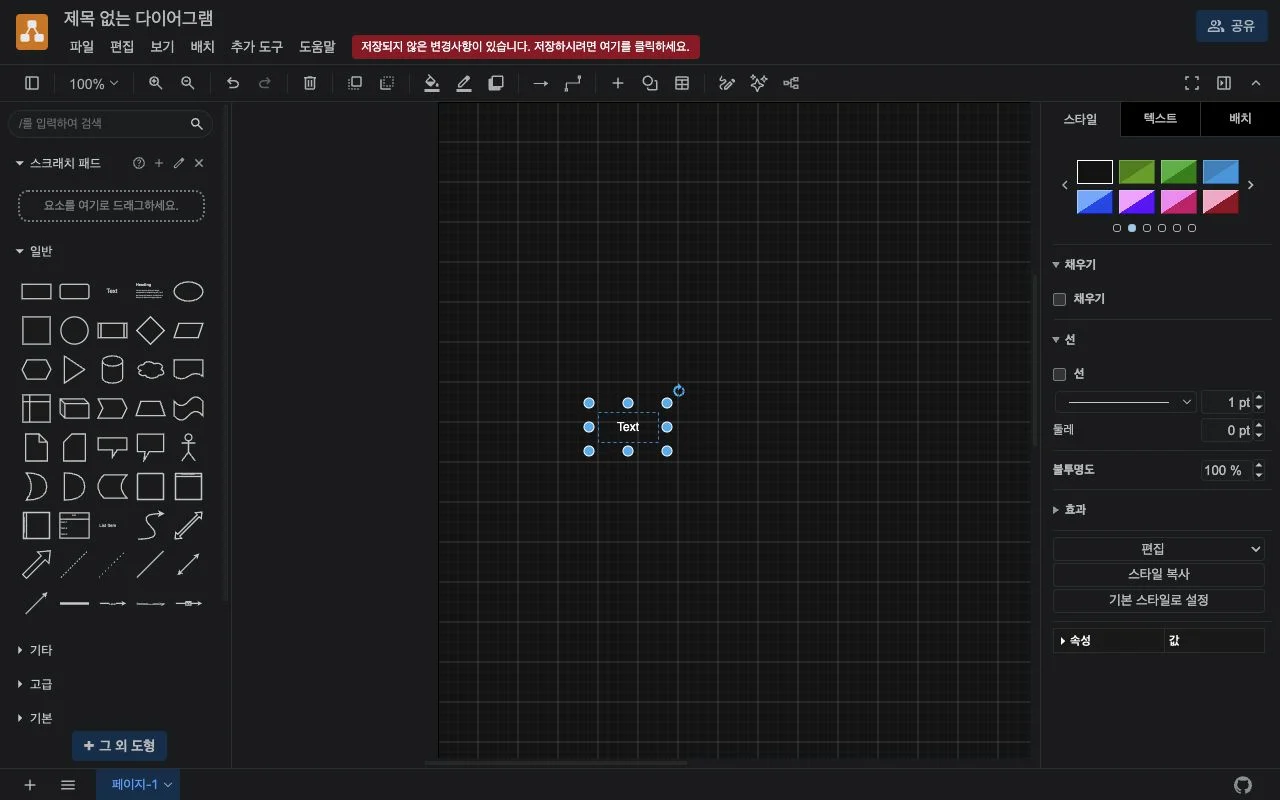Open the 편집 dropdown in style panel
The height and width of the screenshot is (800, 1280).
tap(1159, 549)
